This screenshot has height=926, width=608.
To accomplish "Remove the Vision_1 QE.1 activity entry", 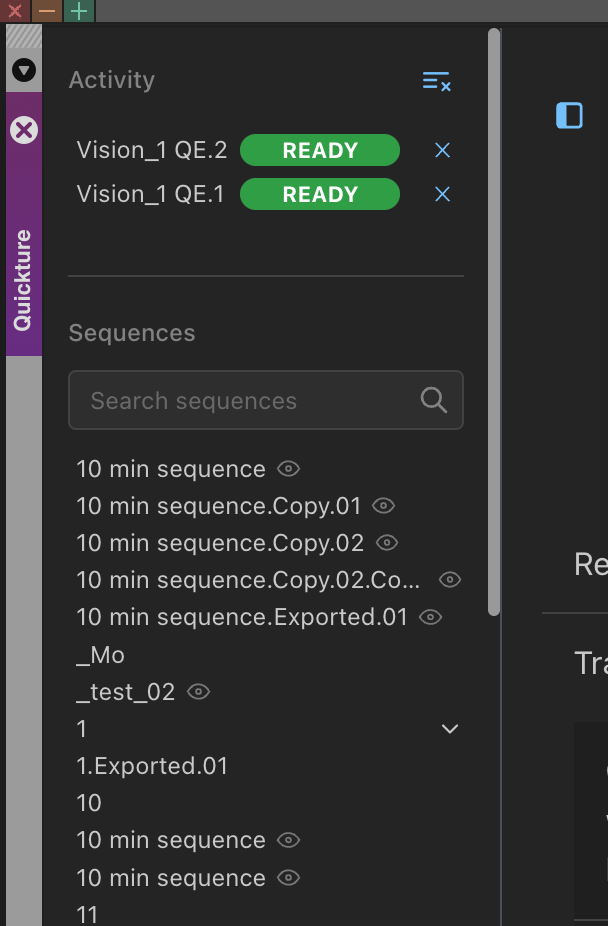I will (443, 194).
